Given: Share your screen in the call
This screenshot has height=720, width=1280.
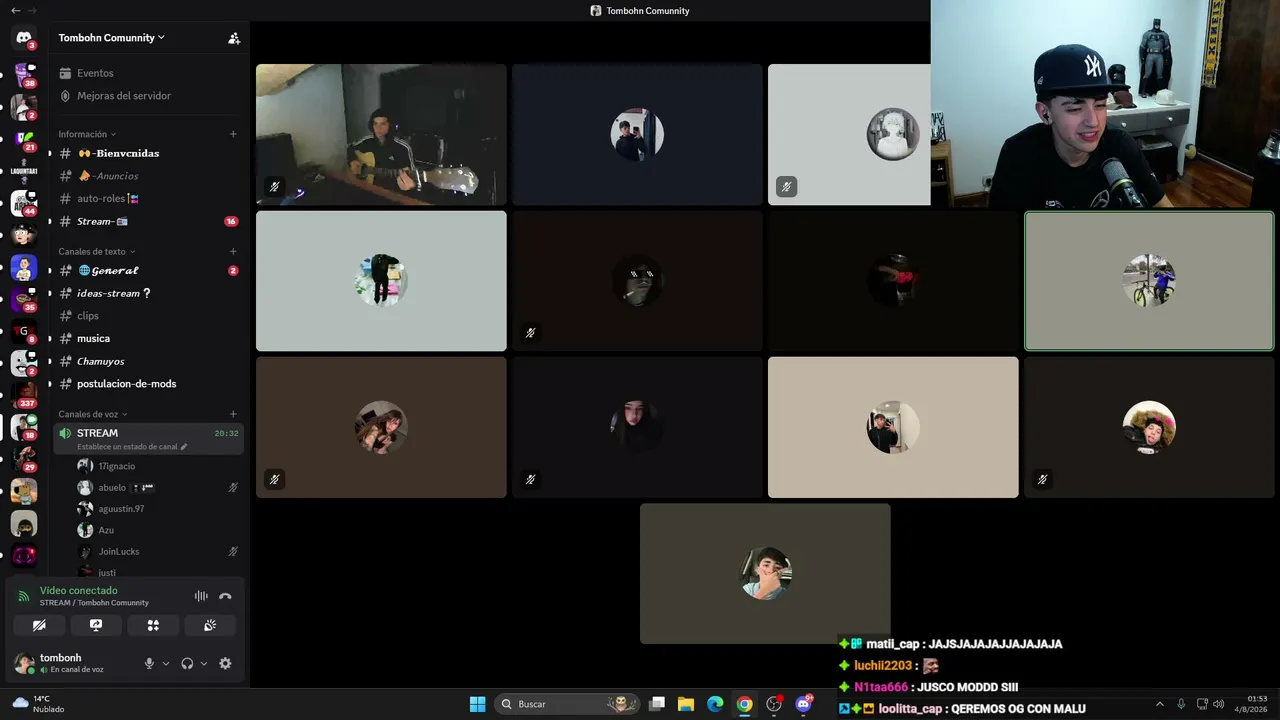Looking at the screenshot, I should (x=96, y=625).
